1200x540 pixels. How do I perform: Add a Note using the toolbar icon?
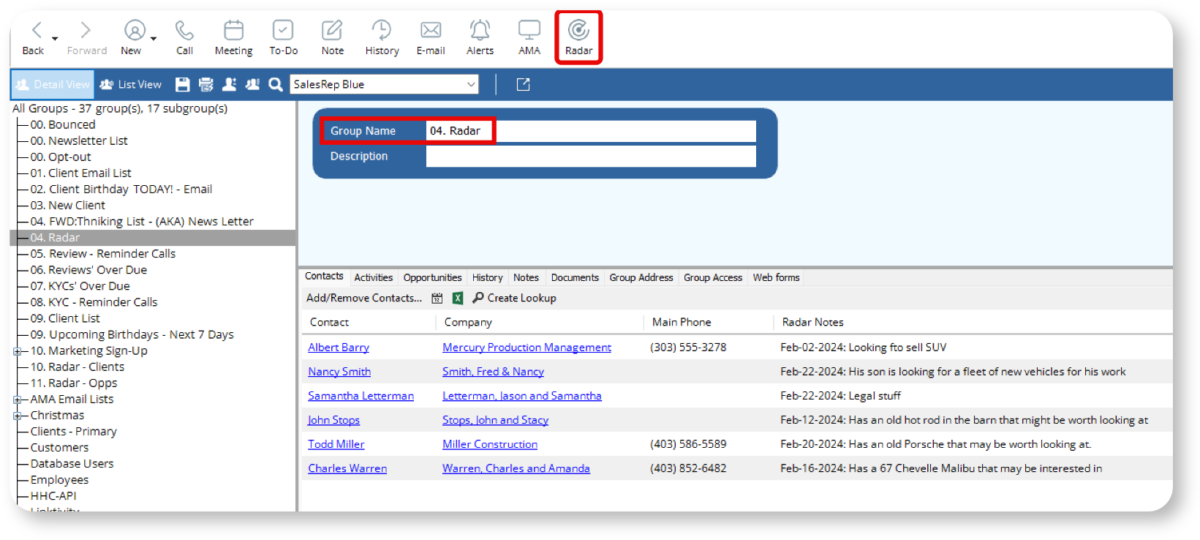tap(332, 31)
